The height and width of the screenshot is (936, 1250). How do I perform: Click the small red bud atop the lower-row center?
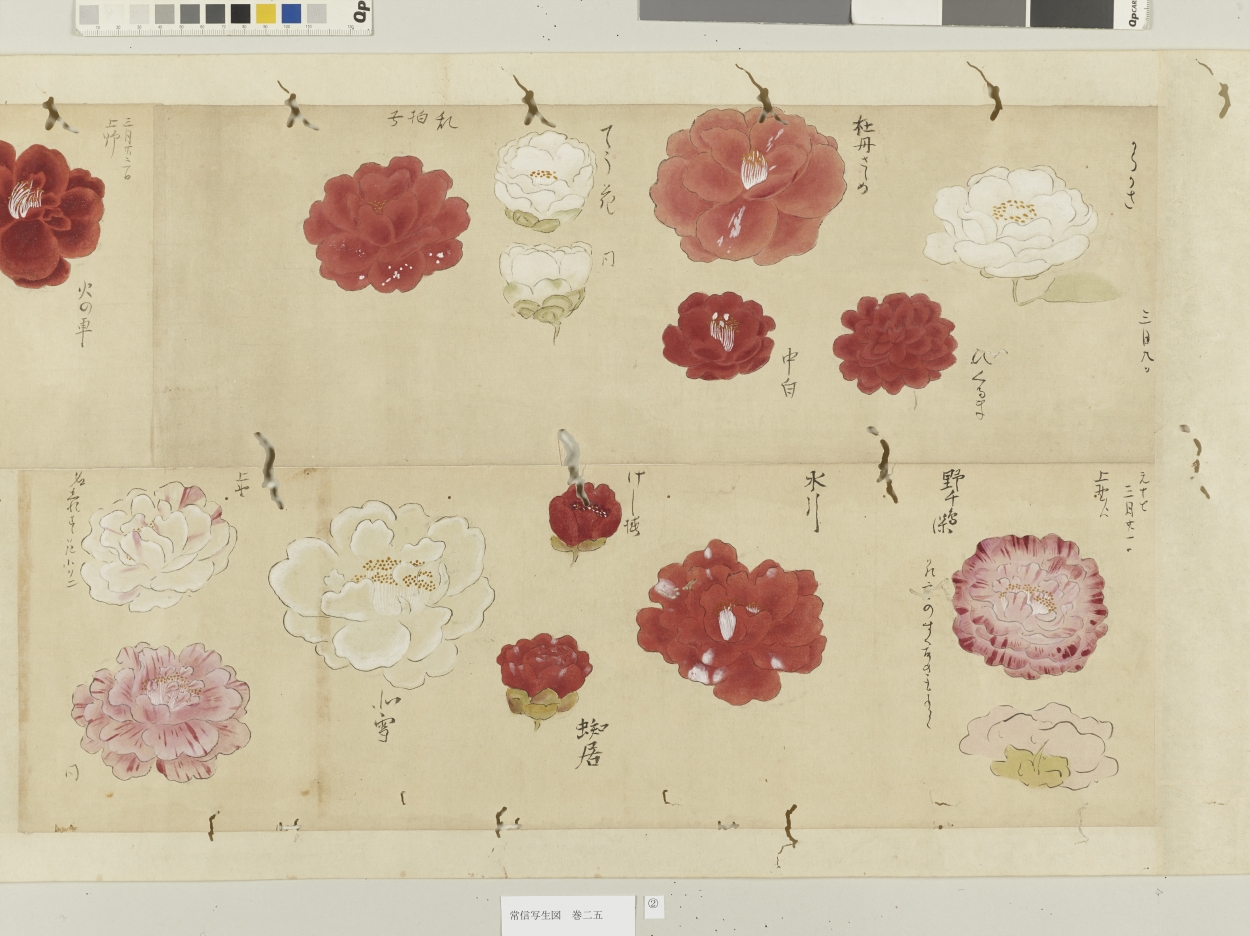click(x=584, y=520)
